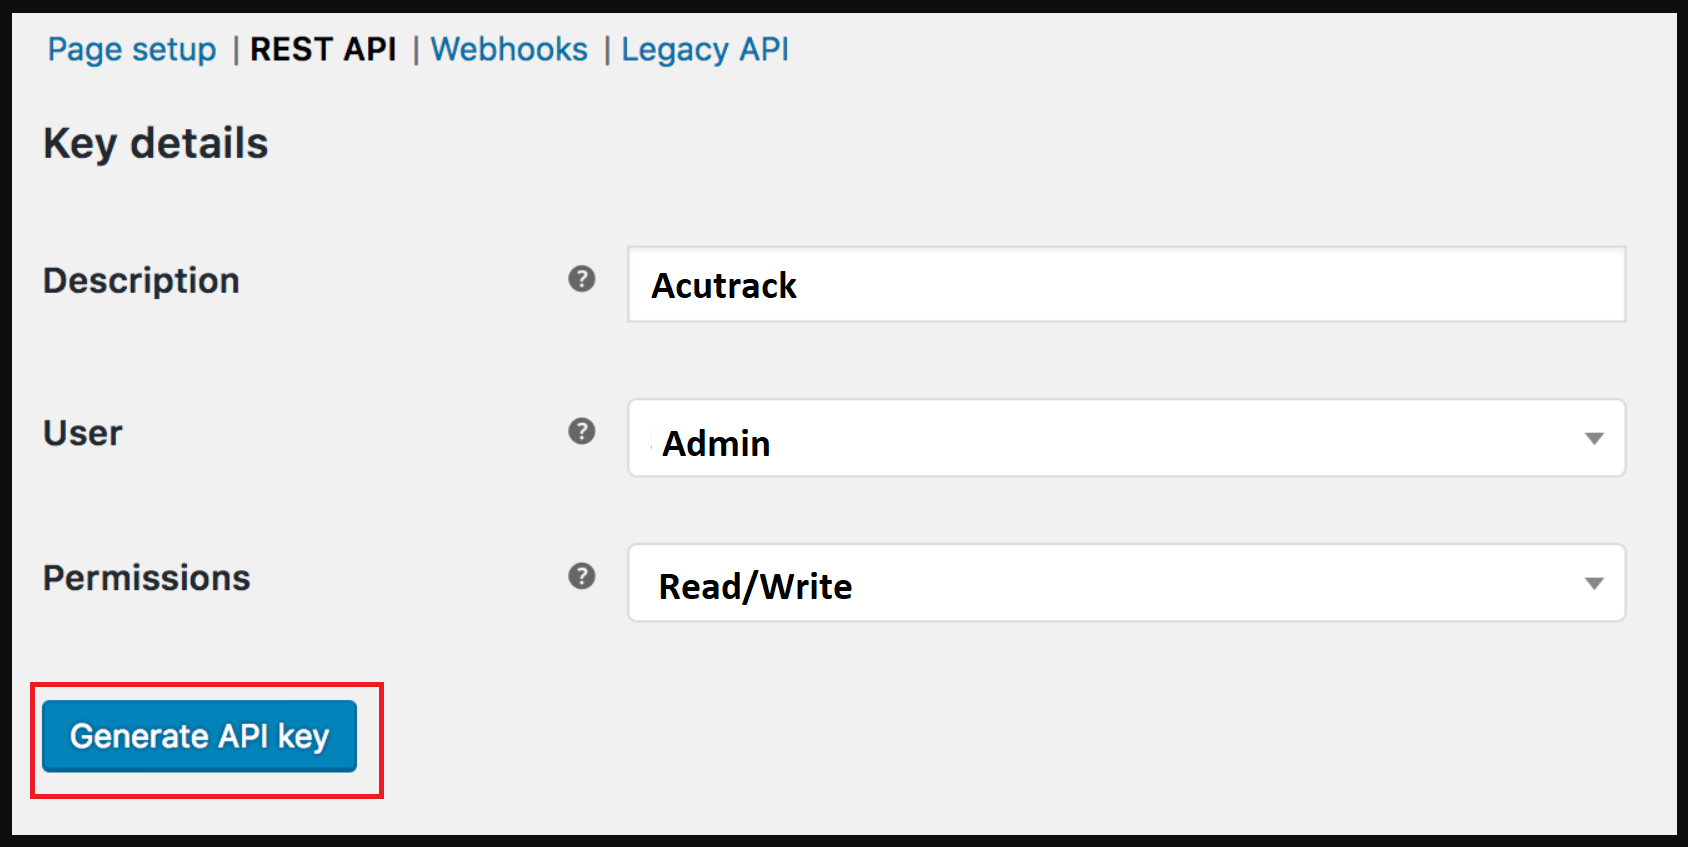Open the User dropdown showing Admin
The width and height of the screenshot is (1688, 847).
tap(1126, 438)
